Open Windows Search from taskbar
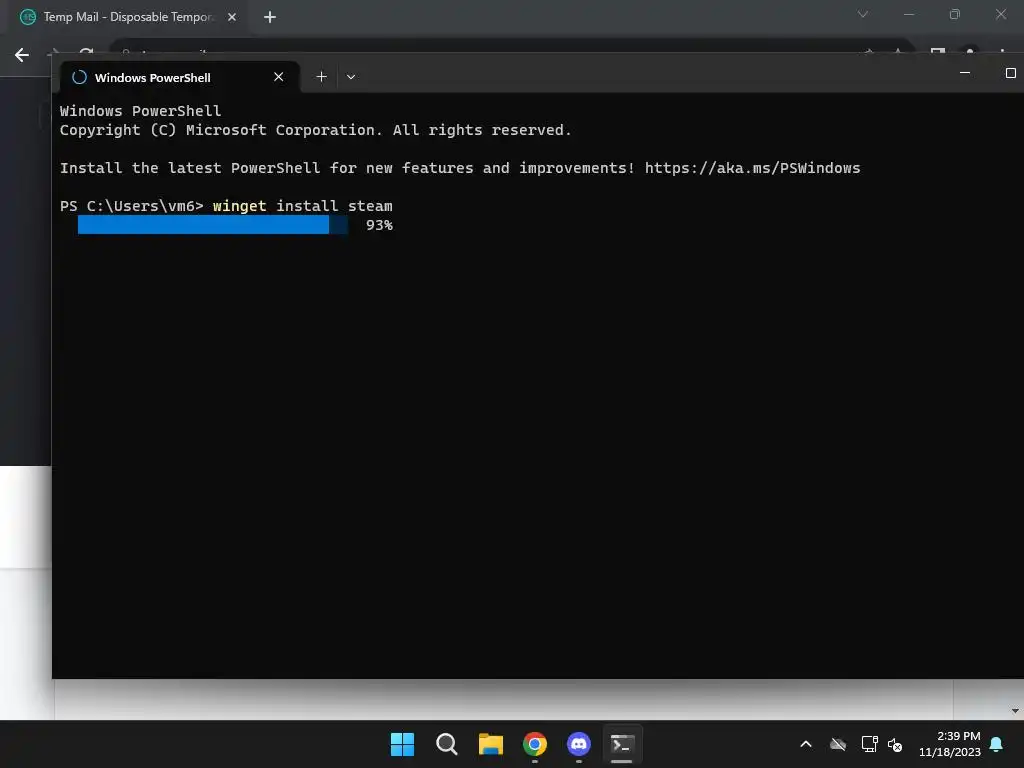1024x768 pixels. pyautogui.click(x=447, y=744)
